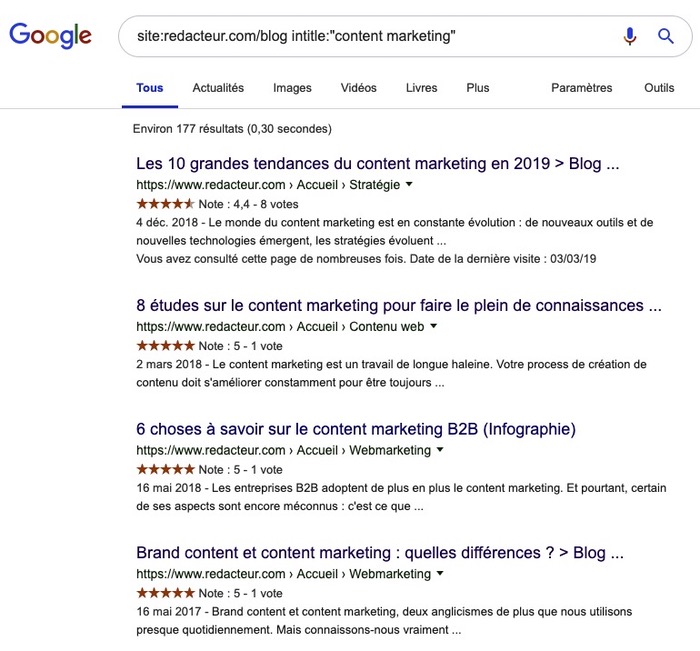
Task: Open '10 grandes tendances du content marketing' result
Action: (378, 164)
